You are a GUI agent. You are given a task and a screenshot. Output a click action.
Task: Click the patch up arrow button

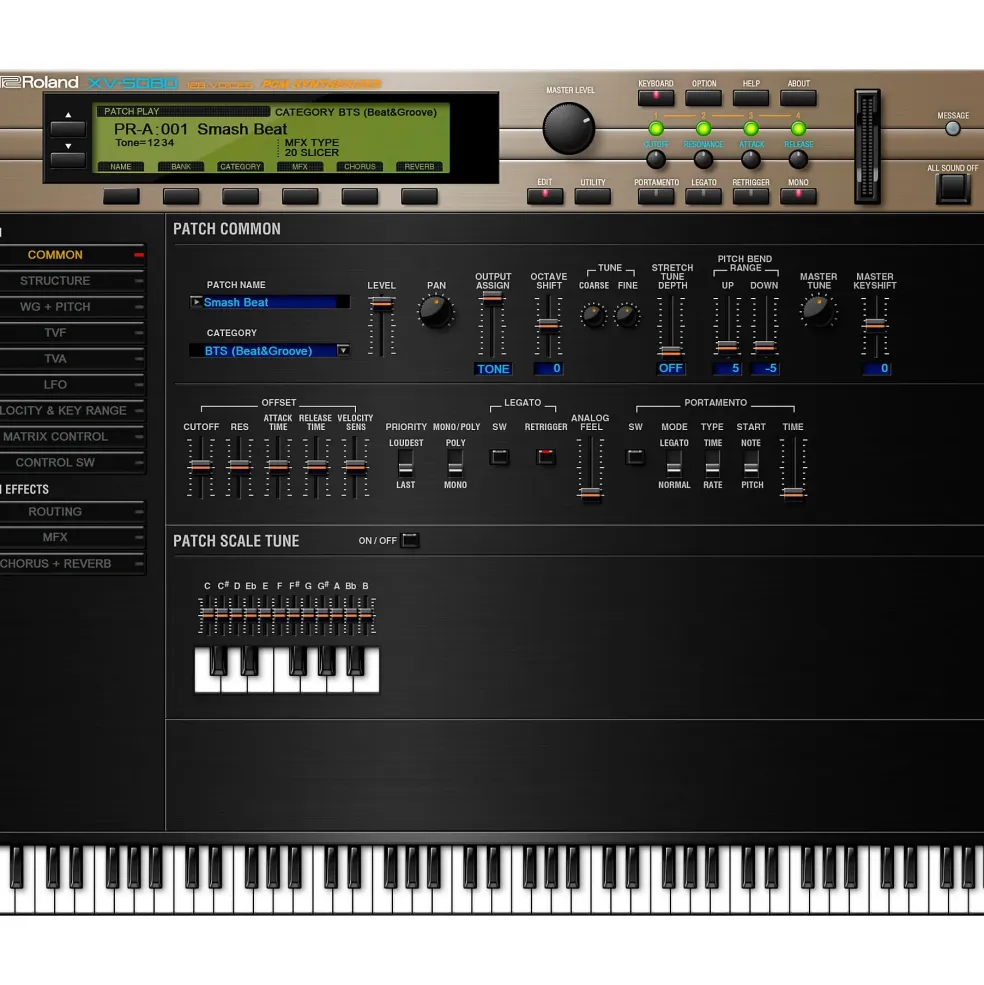(x=68, y=129)
